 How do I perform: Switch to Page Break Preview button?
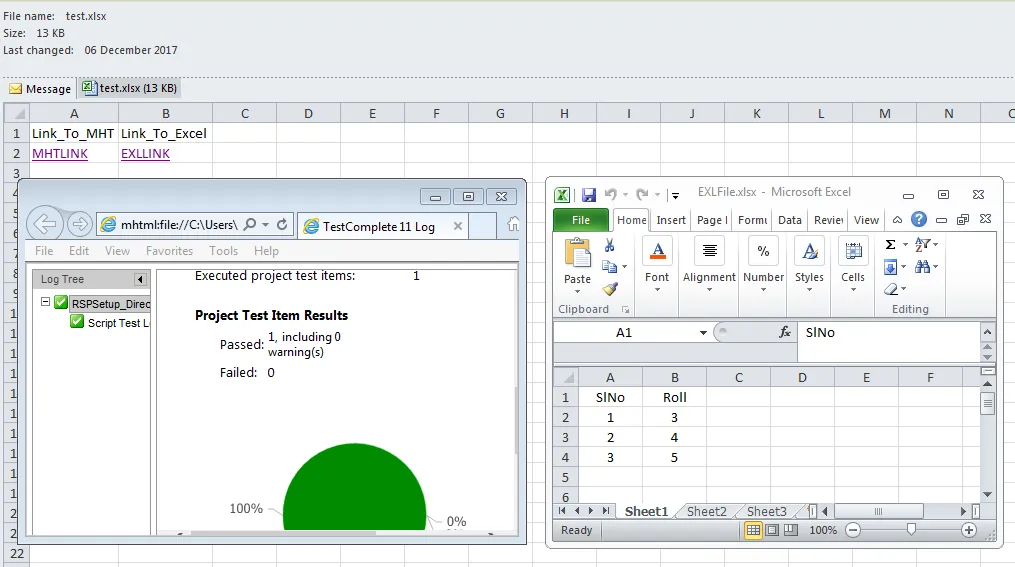click(791, 530)
